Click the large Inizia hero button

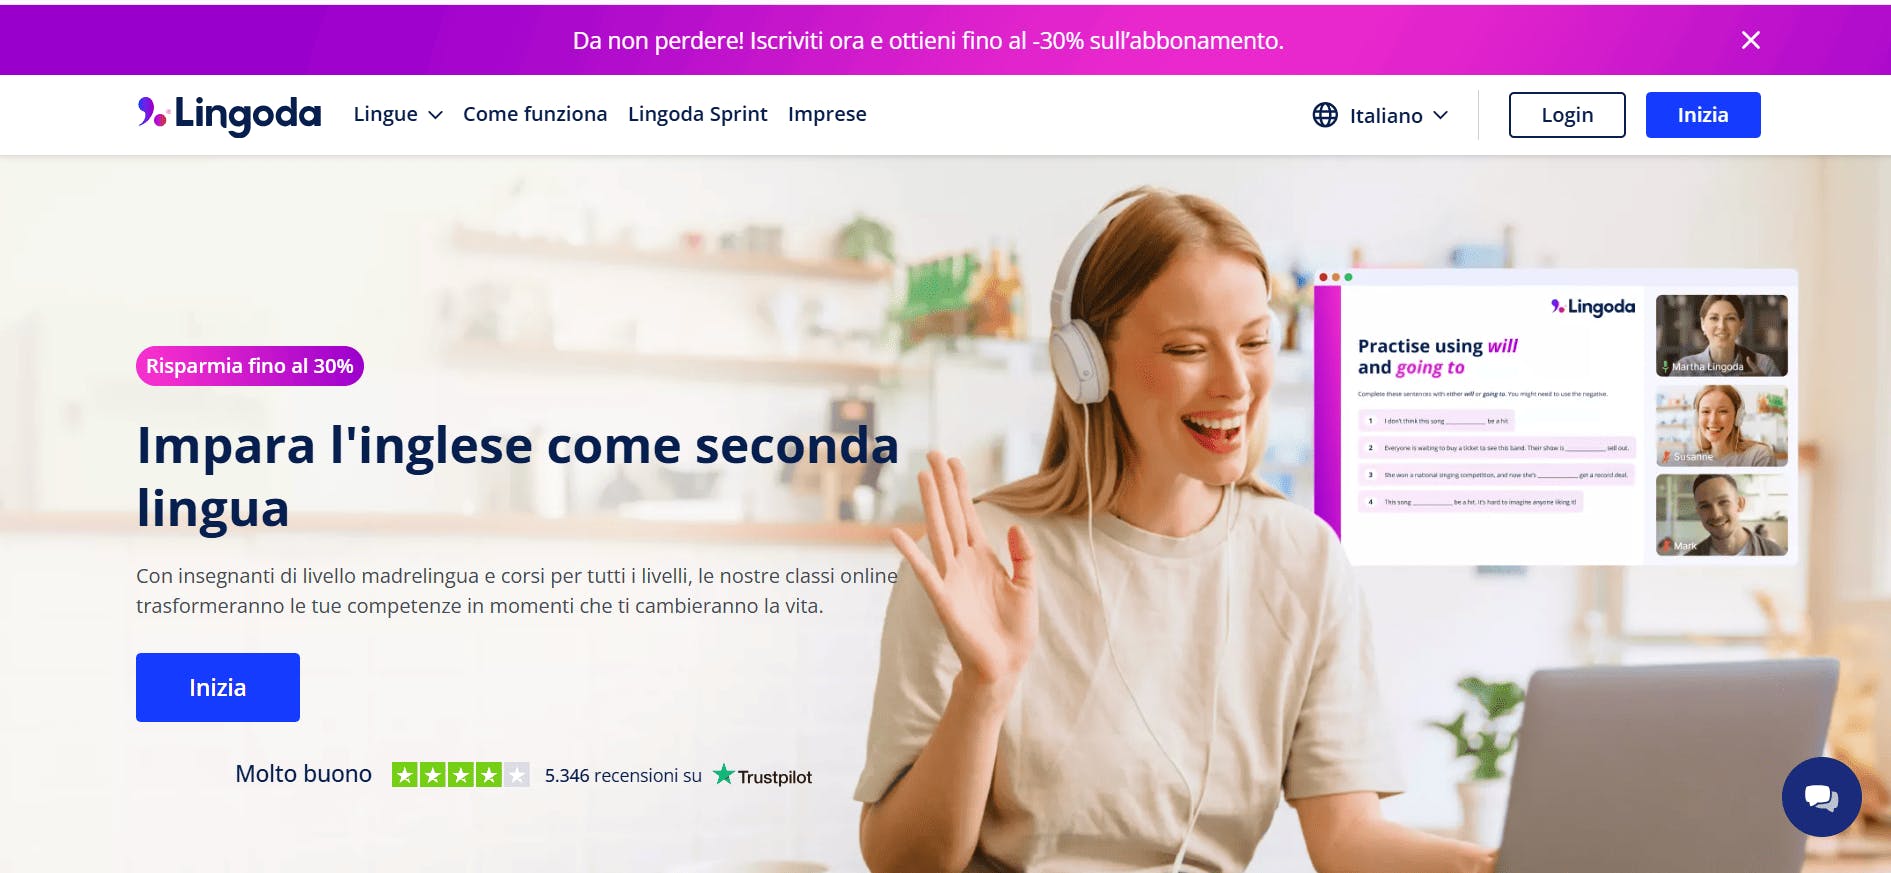218,687
